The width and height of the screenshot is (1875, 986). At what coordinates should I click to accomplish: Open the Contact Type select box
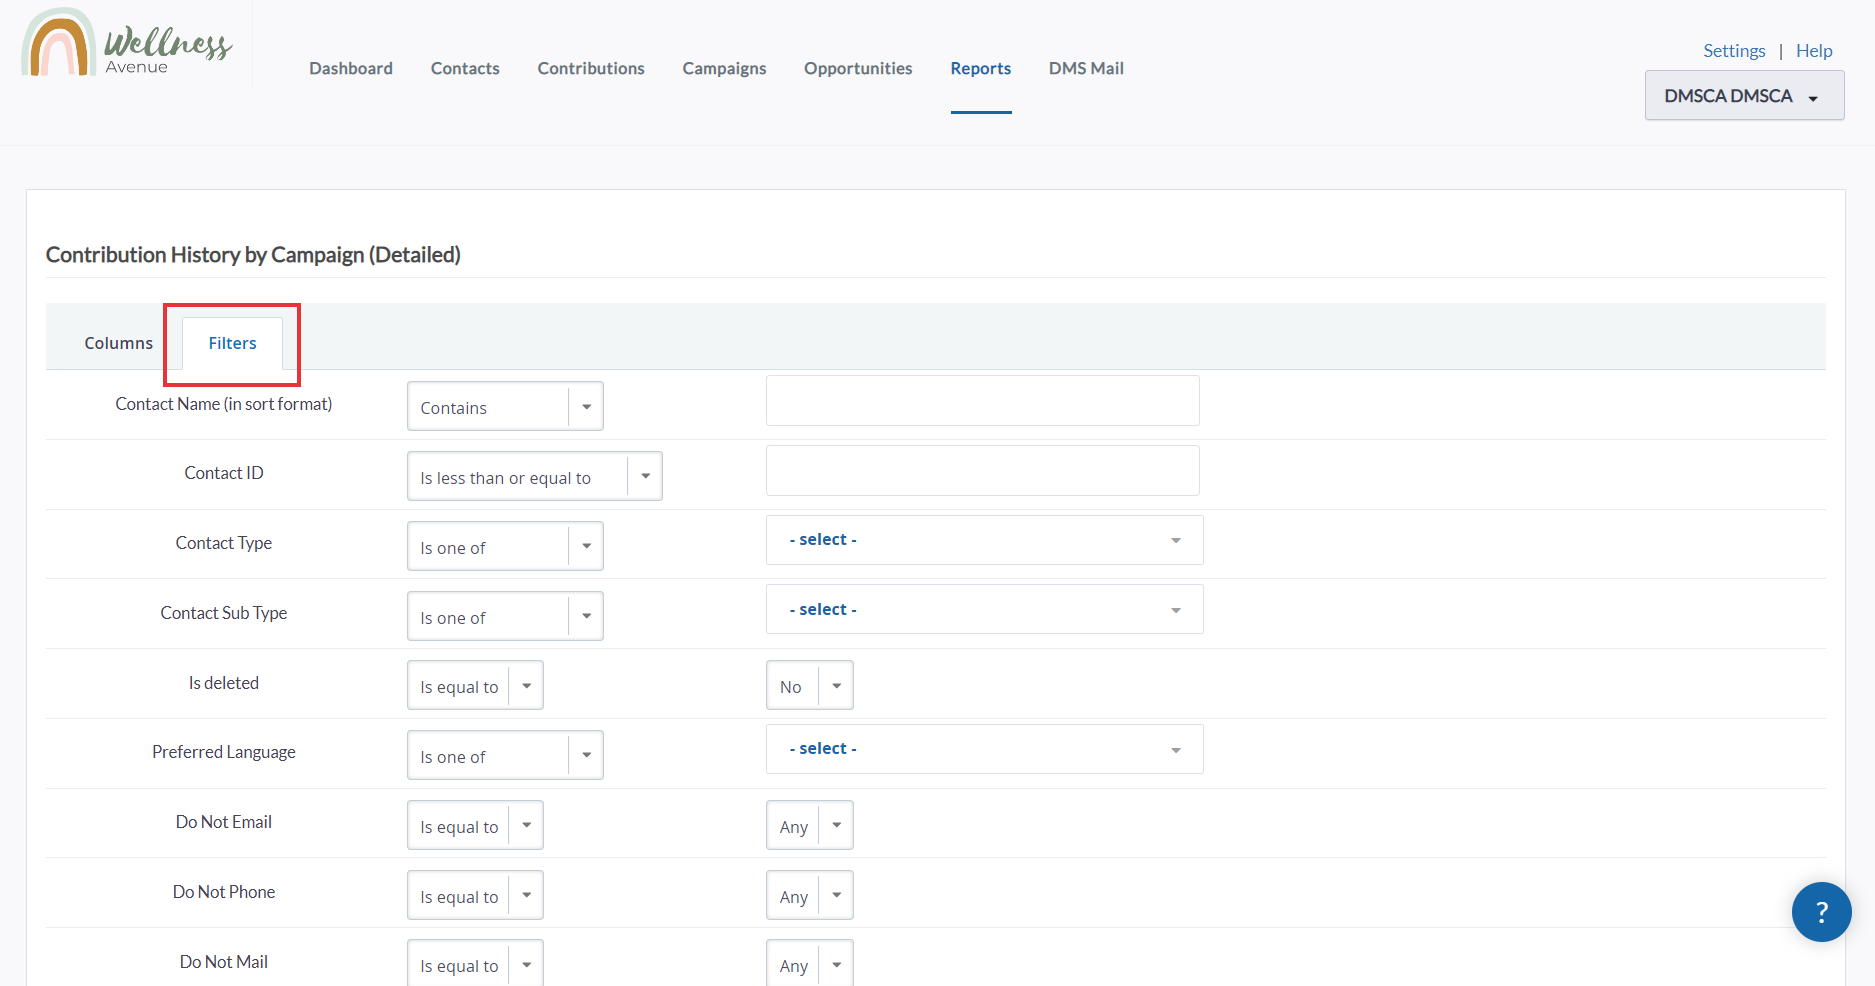click(x=985, y=540)
